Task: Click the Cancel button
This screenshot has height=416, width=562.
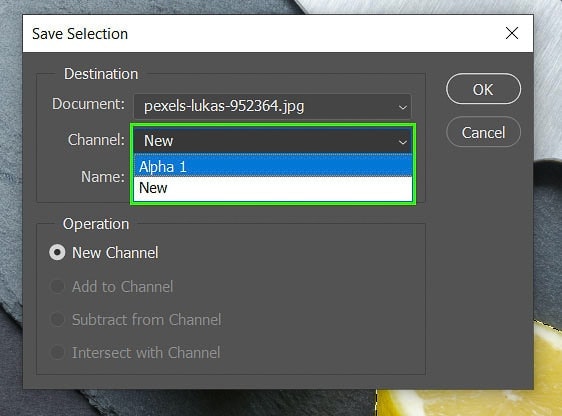Action: pyautogui.click(x=483, y=133)
